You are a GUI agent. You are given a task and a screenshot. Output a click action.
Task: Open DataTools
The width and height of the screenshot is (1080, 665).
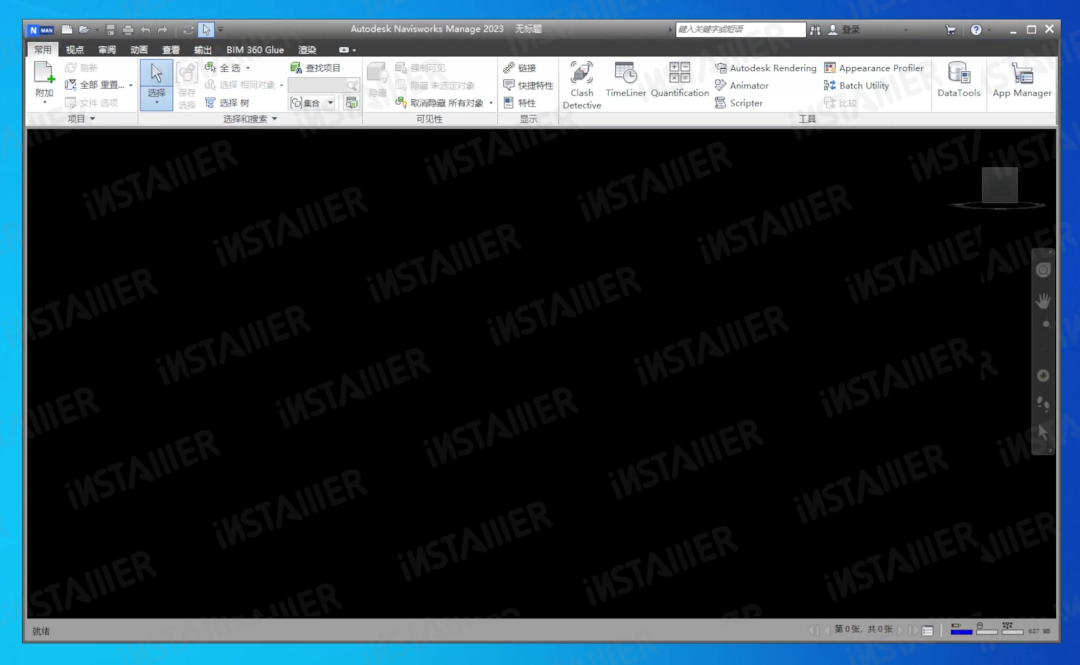pyautogui.click(x=958, y=80)
